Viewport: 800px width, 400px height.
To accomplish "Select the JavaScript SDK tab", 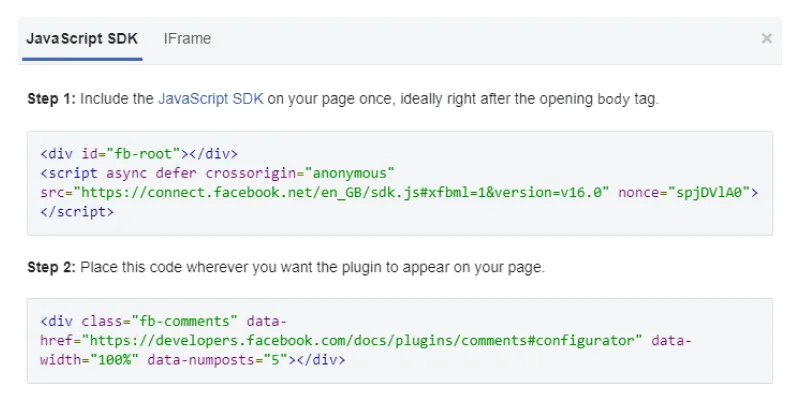I will point(82,39).
